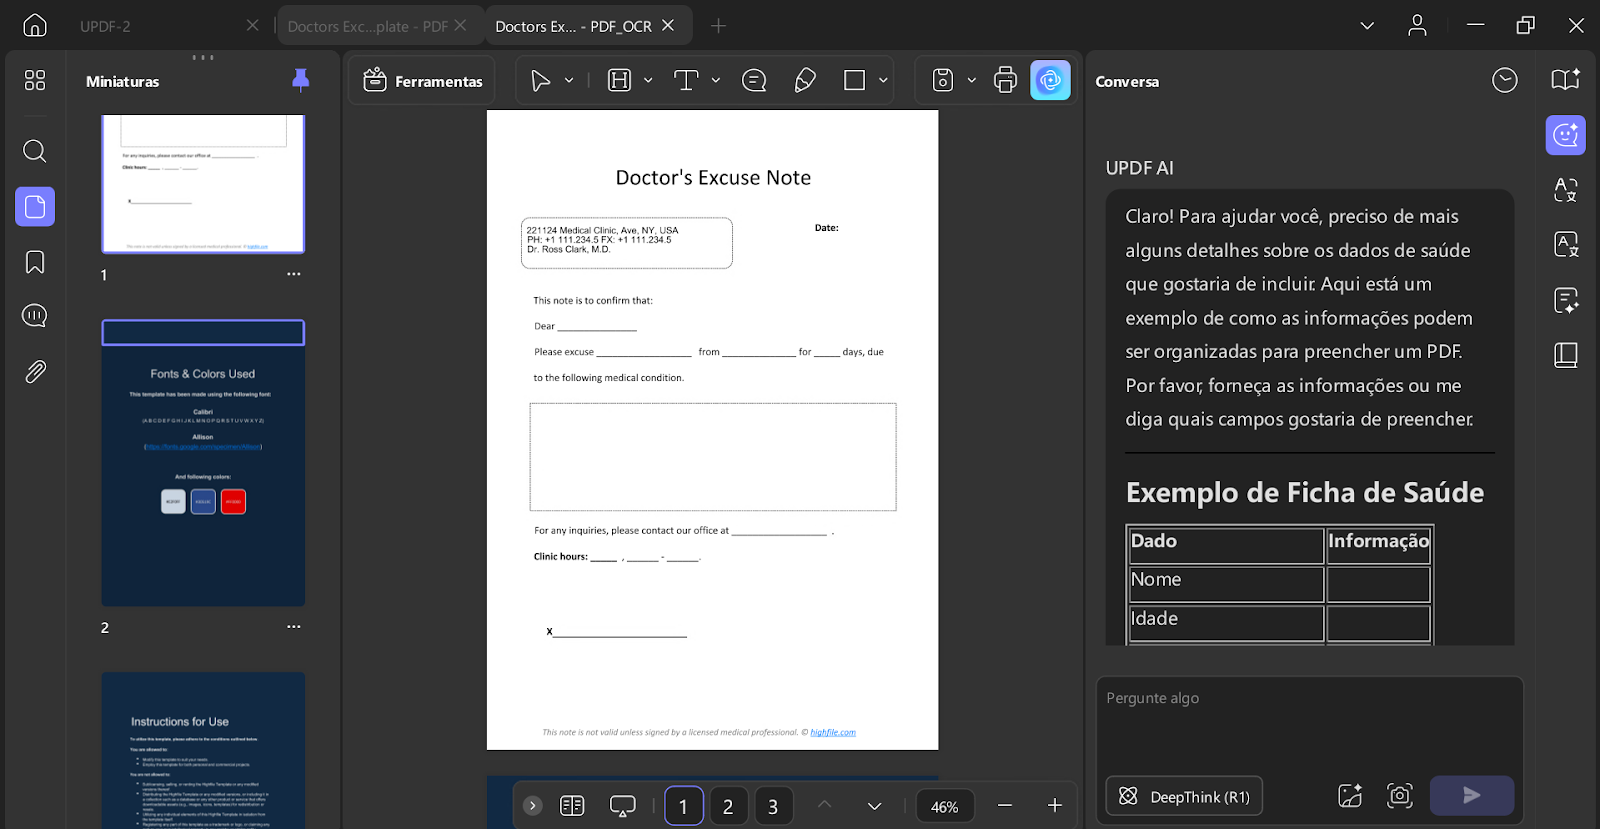Jump to page 1 button
The image size is (1600, 829).
[x=684, y=806]
